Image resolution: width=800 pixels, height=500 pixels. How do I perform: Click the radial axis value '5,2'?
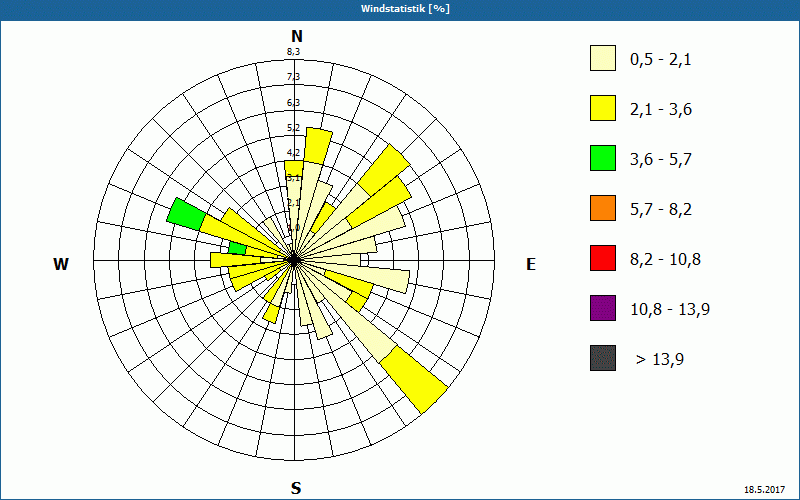[x=293, y=128]
